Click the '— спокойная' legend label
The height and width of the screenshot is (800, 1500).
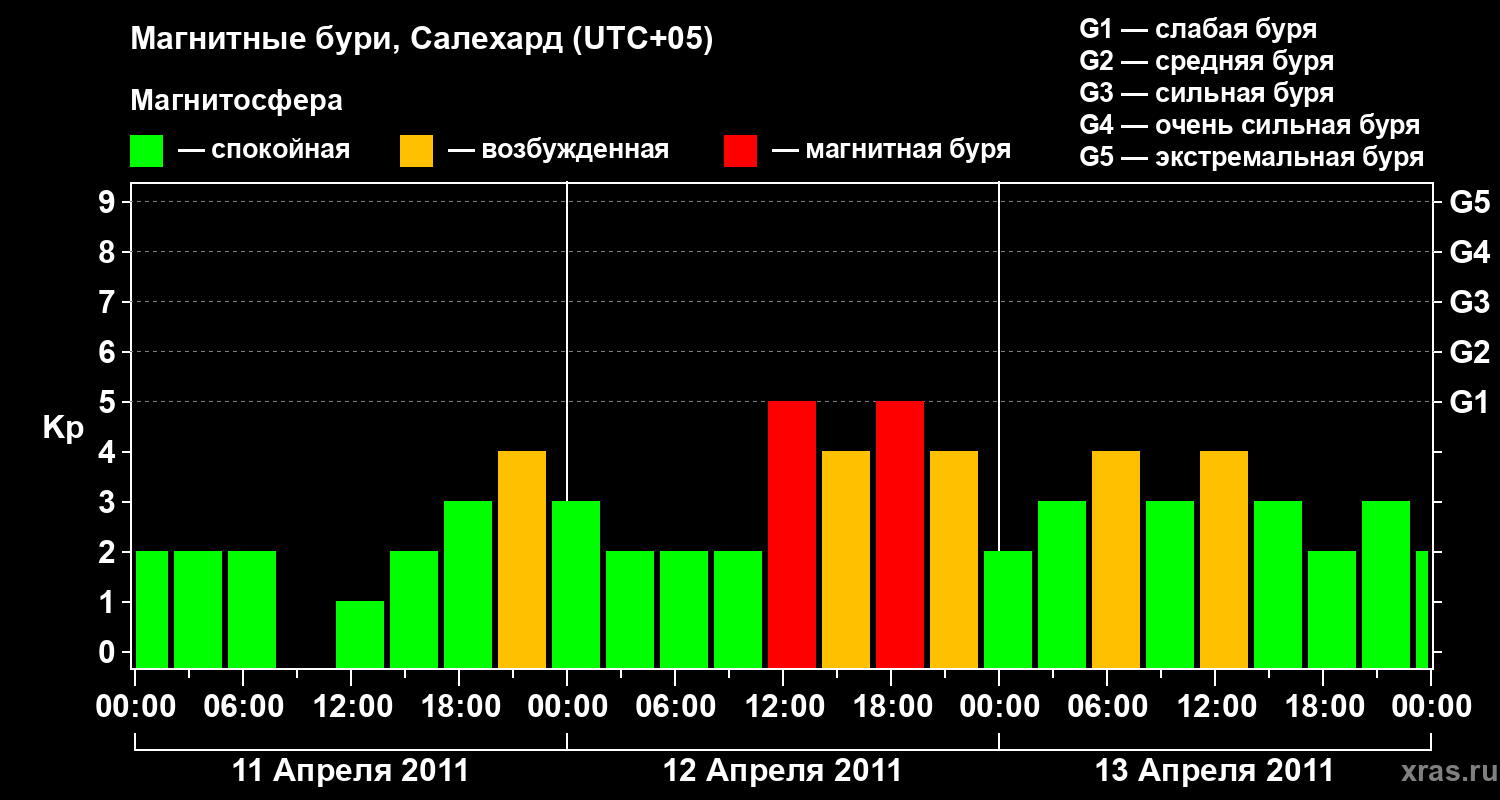coord(264,151)
